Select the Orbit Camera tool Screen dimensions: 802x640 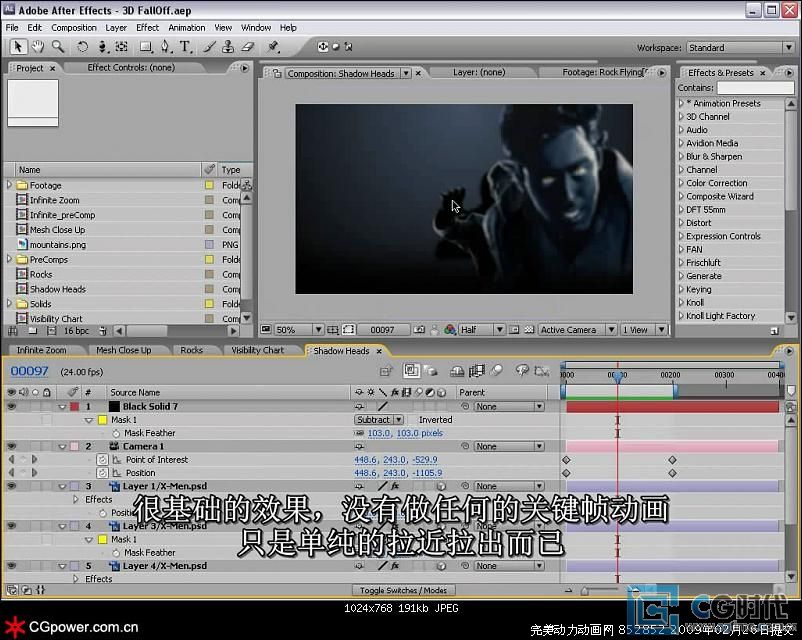(x=102, y=47)
